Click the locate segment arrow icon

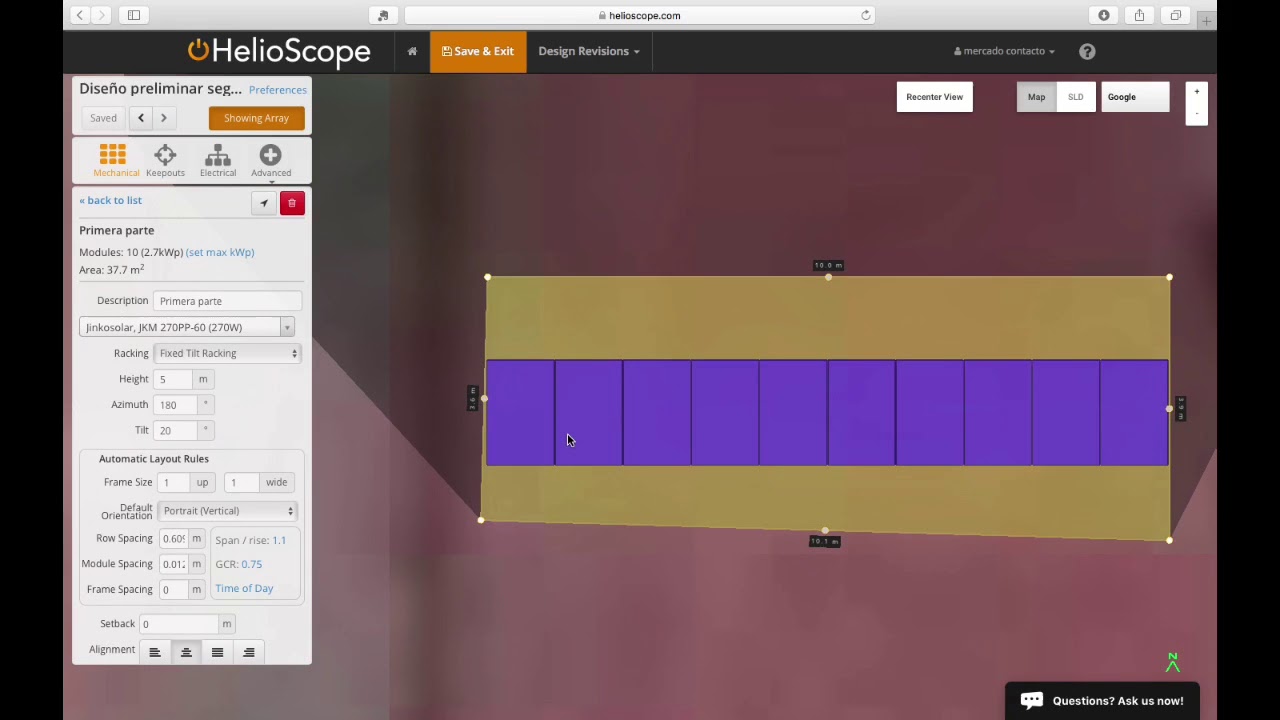click(x=264, y=203)
